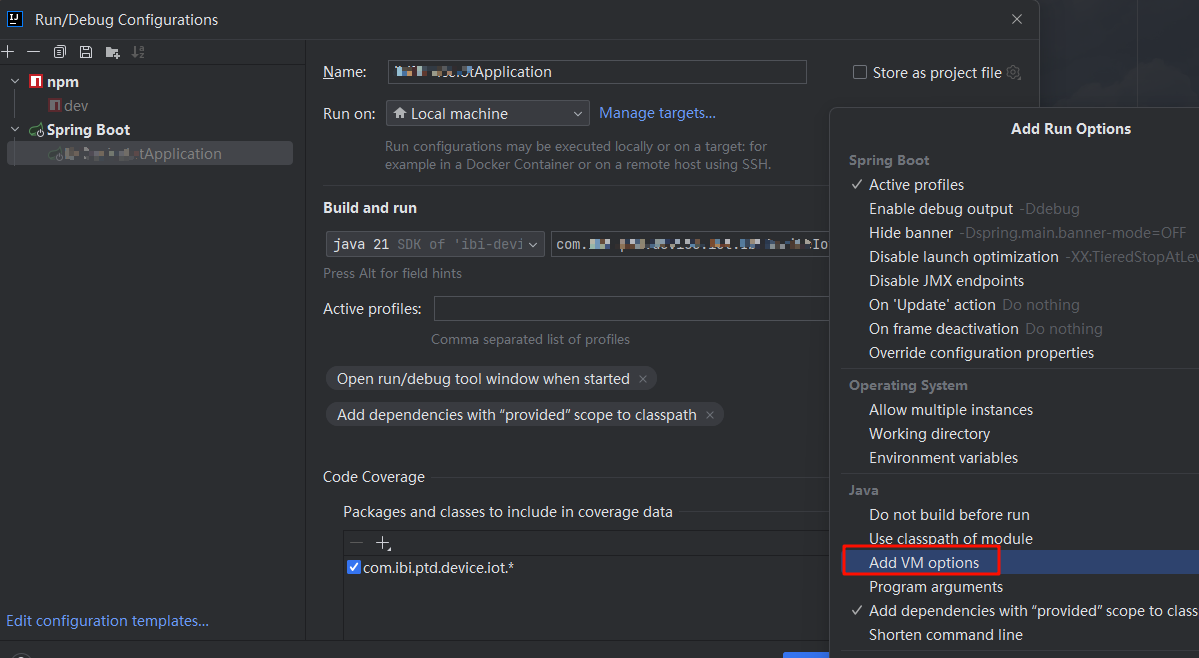This screenshot has height=658, width=1199.
Task: Remove the 'Open run/debug tool window' tag
Action: (643, 379)
